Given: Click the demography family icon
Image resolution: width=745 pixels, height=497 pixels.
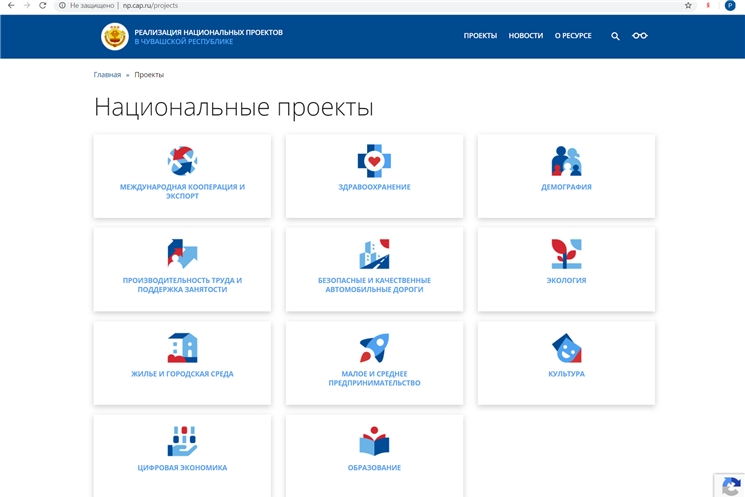Looking at the screenshot, I should (x=566, y=161).
